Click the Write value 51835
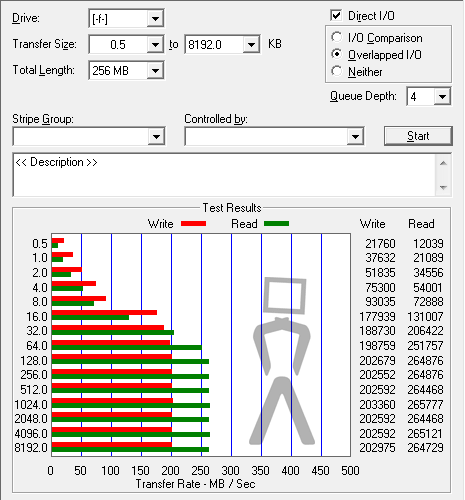 (380, 273)
